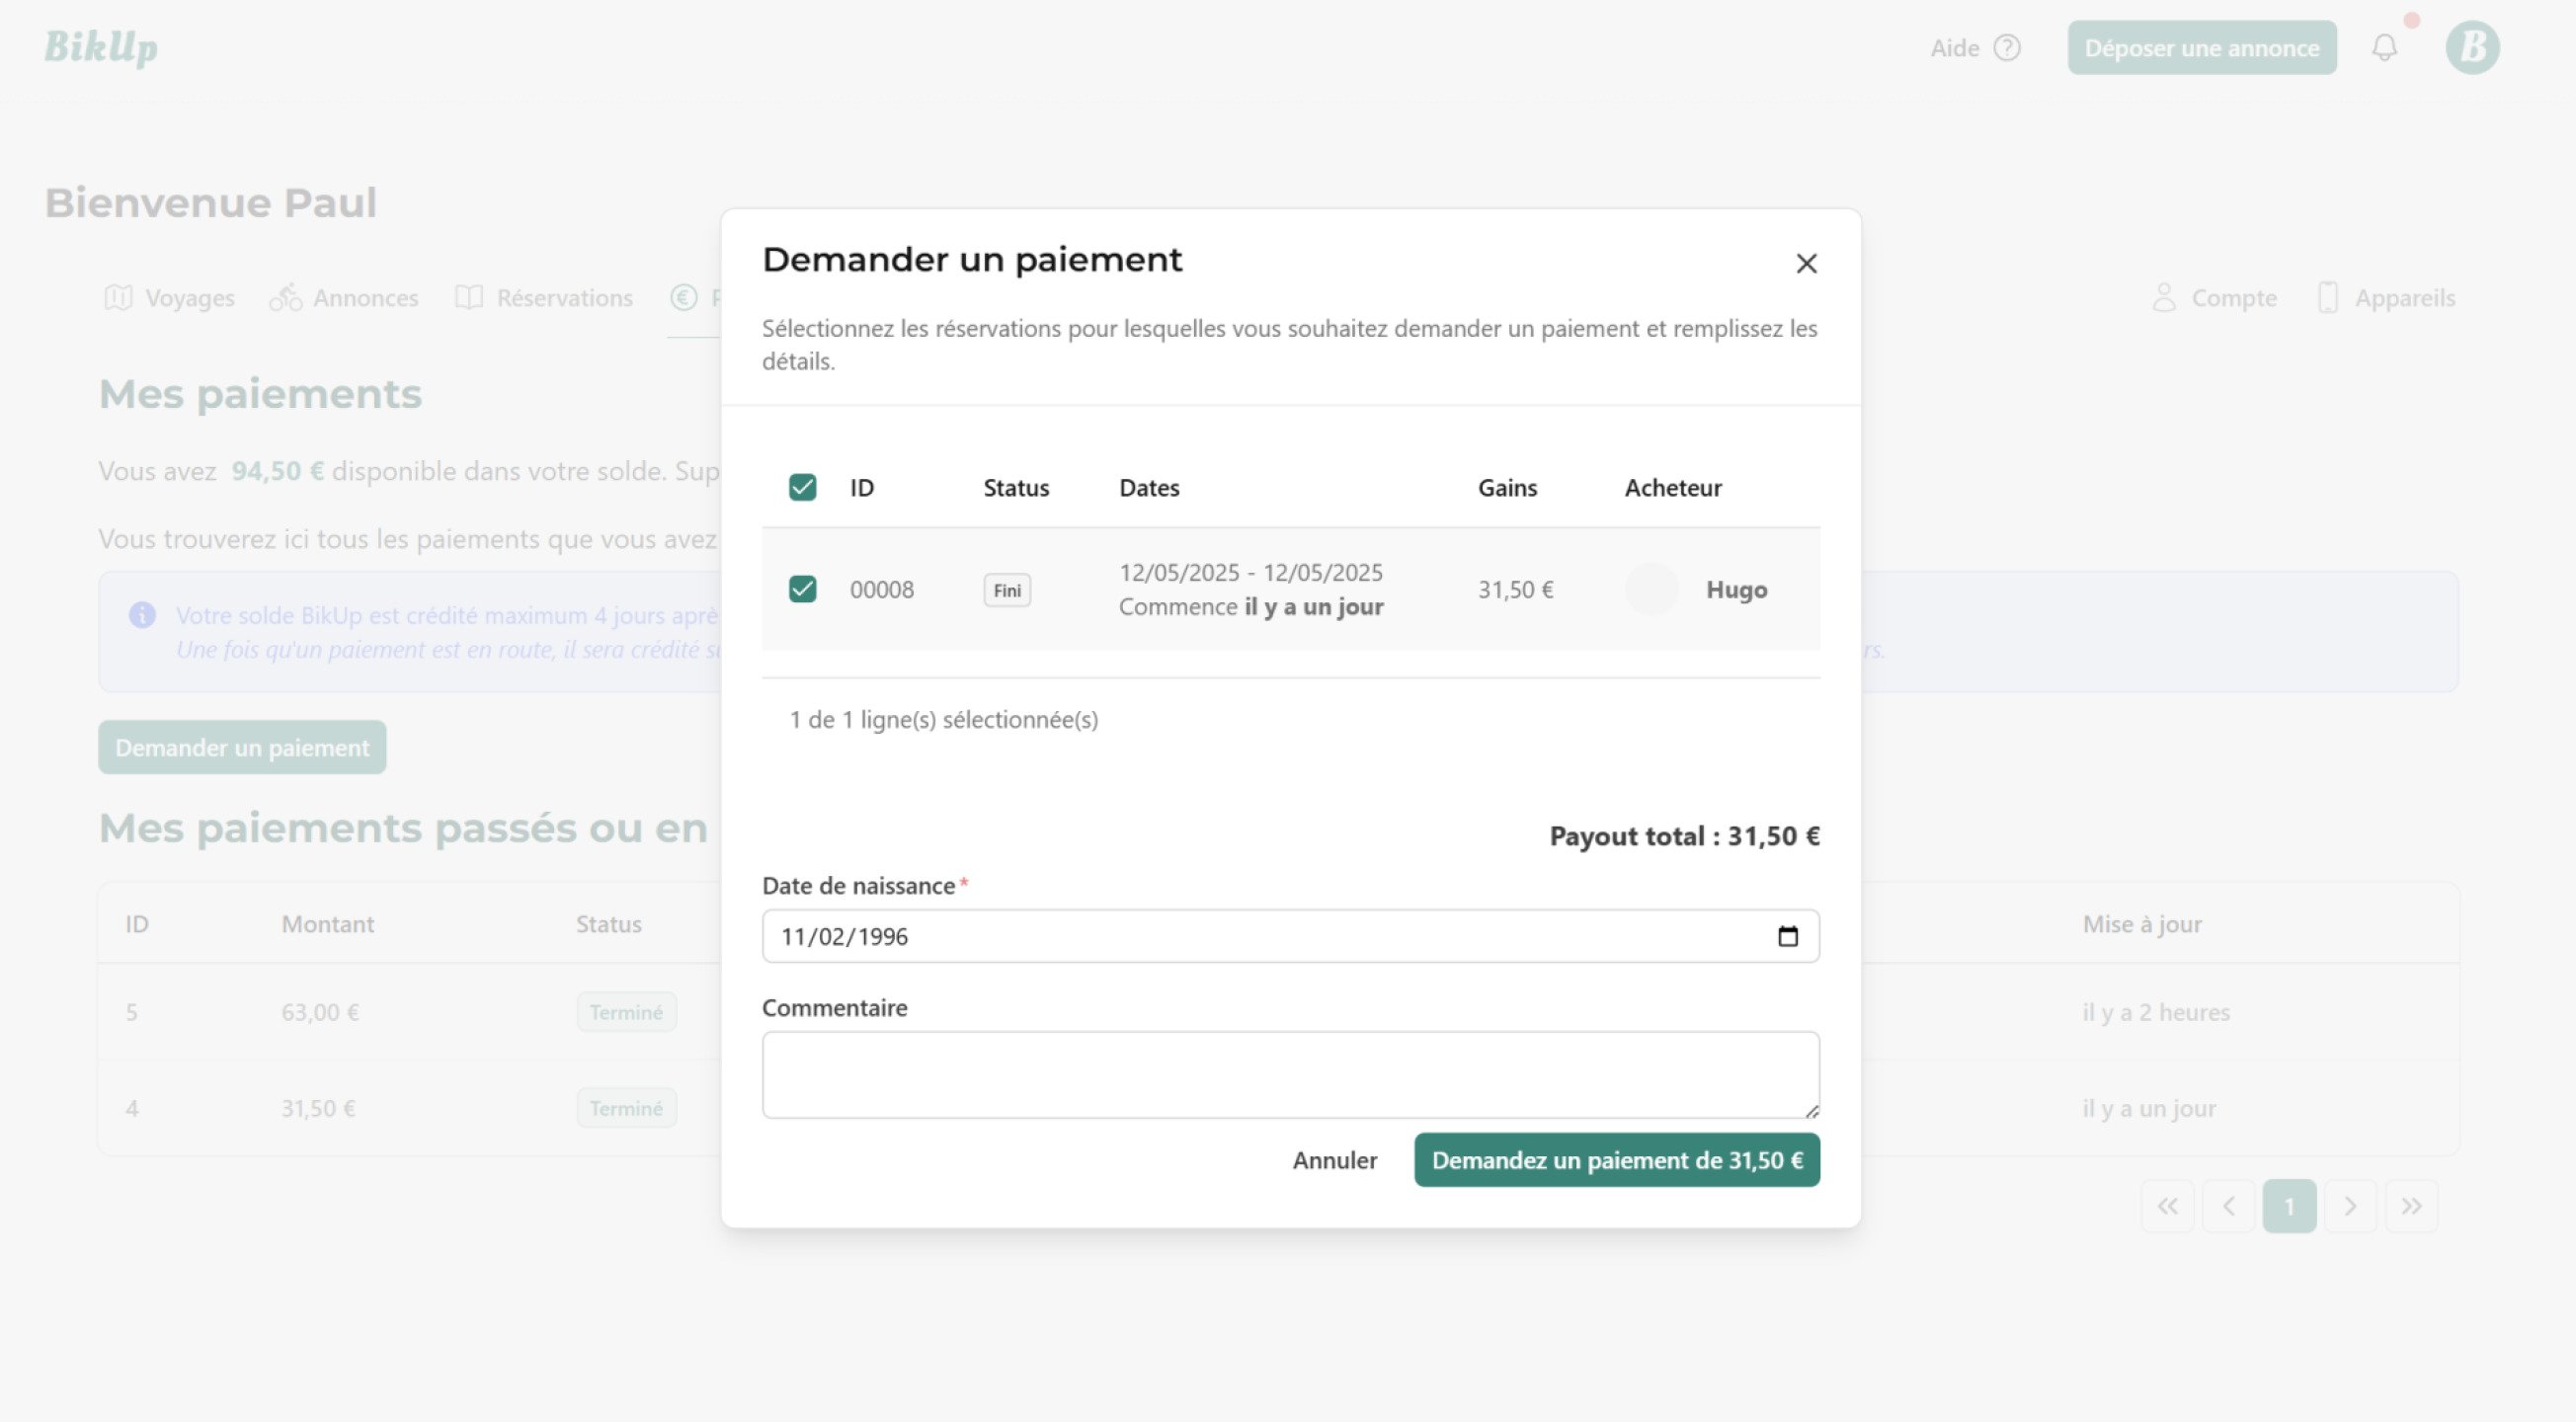This screenshot has height=1422, width=2576.
Task: Click the Commentaire text area
Action: pos(1289,1074)
